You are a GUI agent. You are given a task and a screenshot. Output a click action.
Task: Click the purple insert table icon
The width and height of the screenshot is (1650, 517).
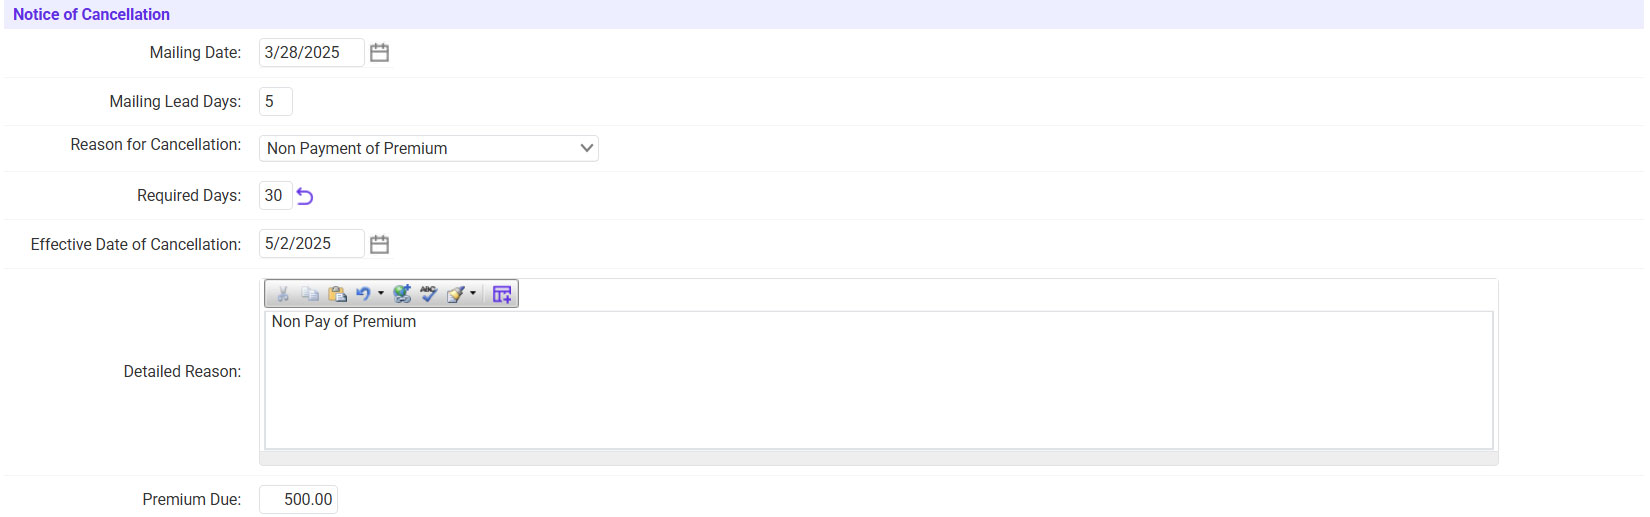502,294
